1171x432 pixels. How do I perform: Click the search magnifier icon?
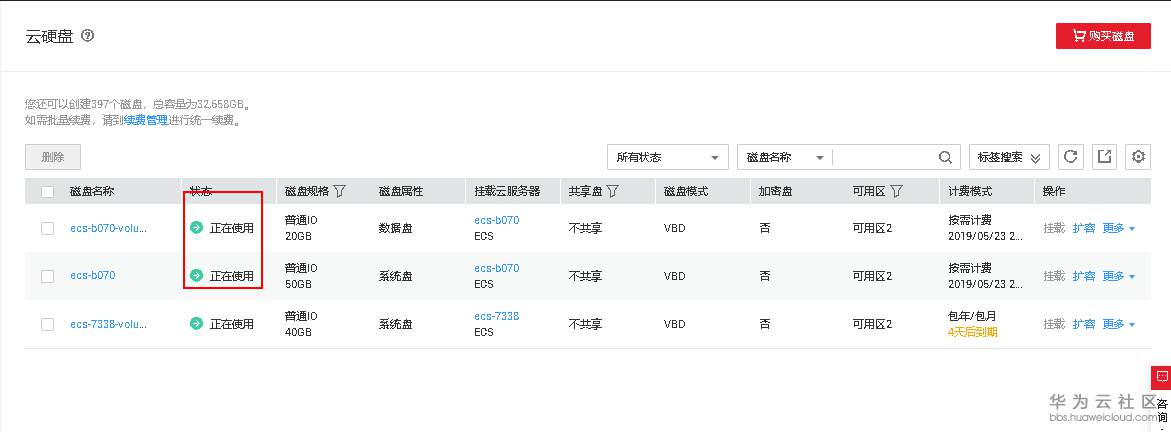point(945,158)
